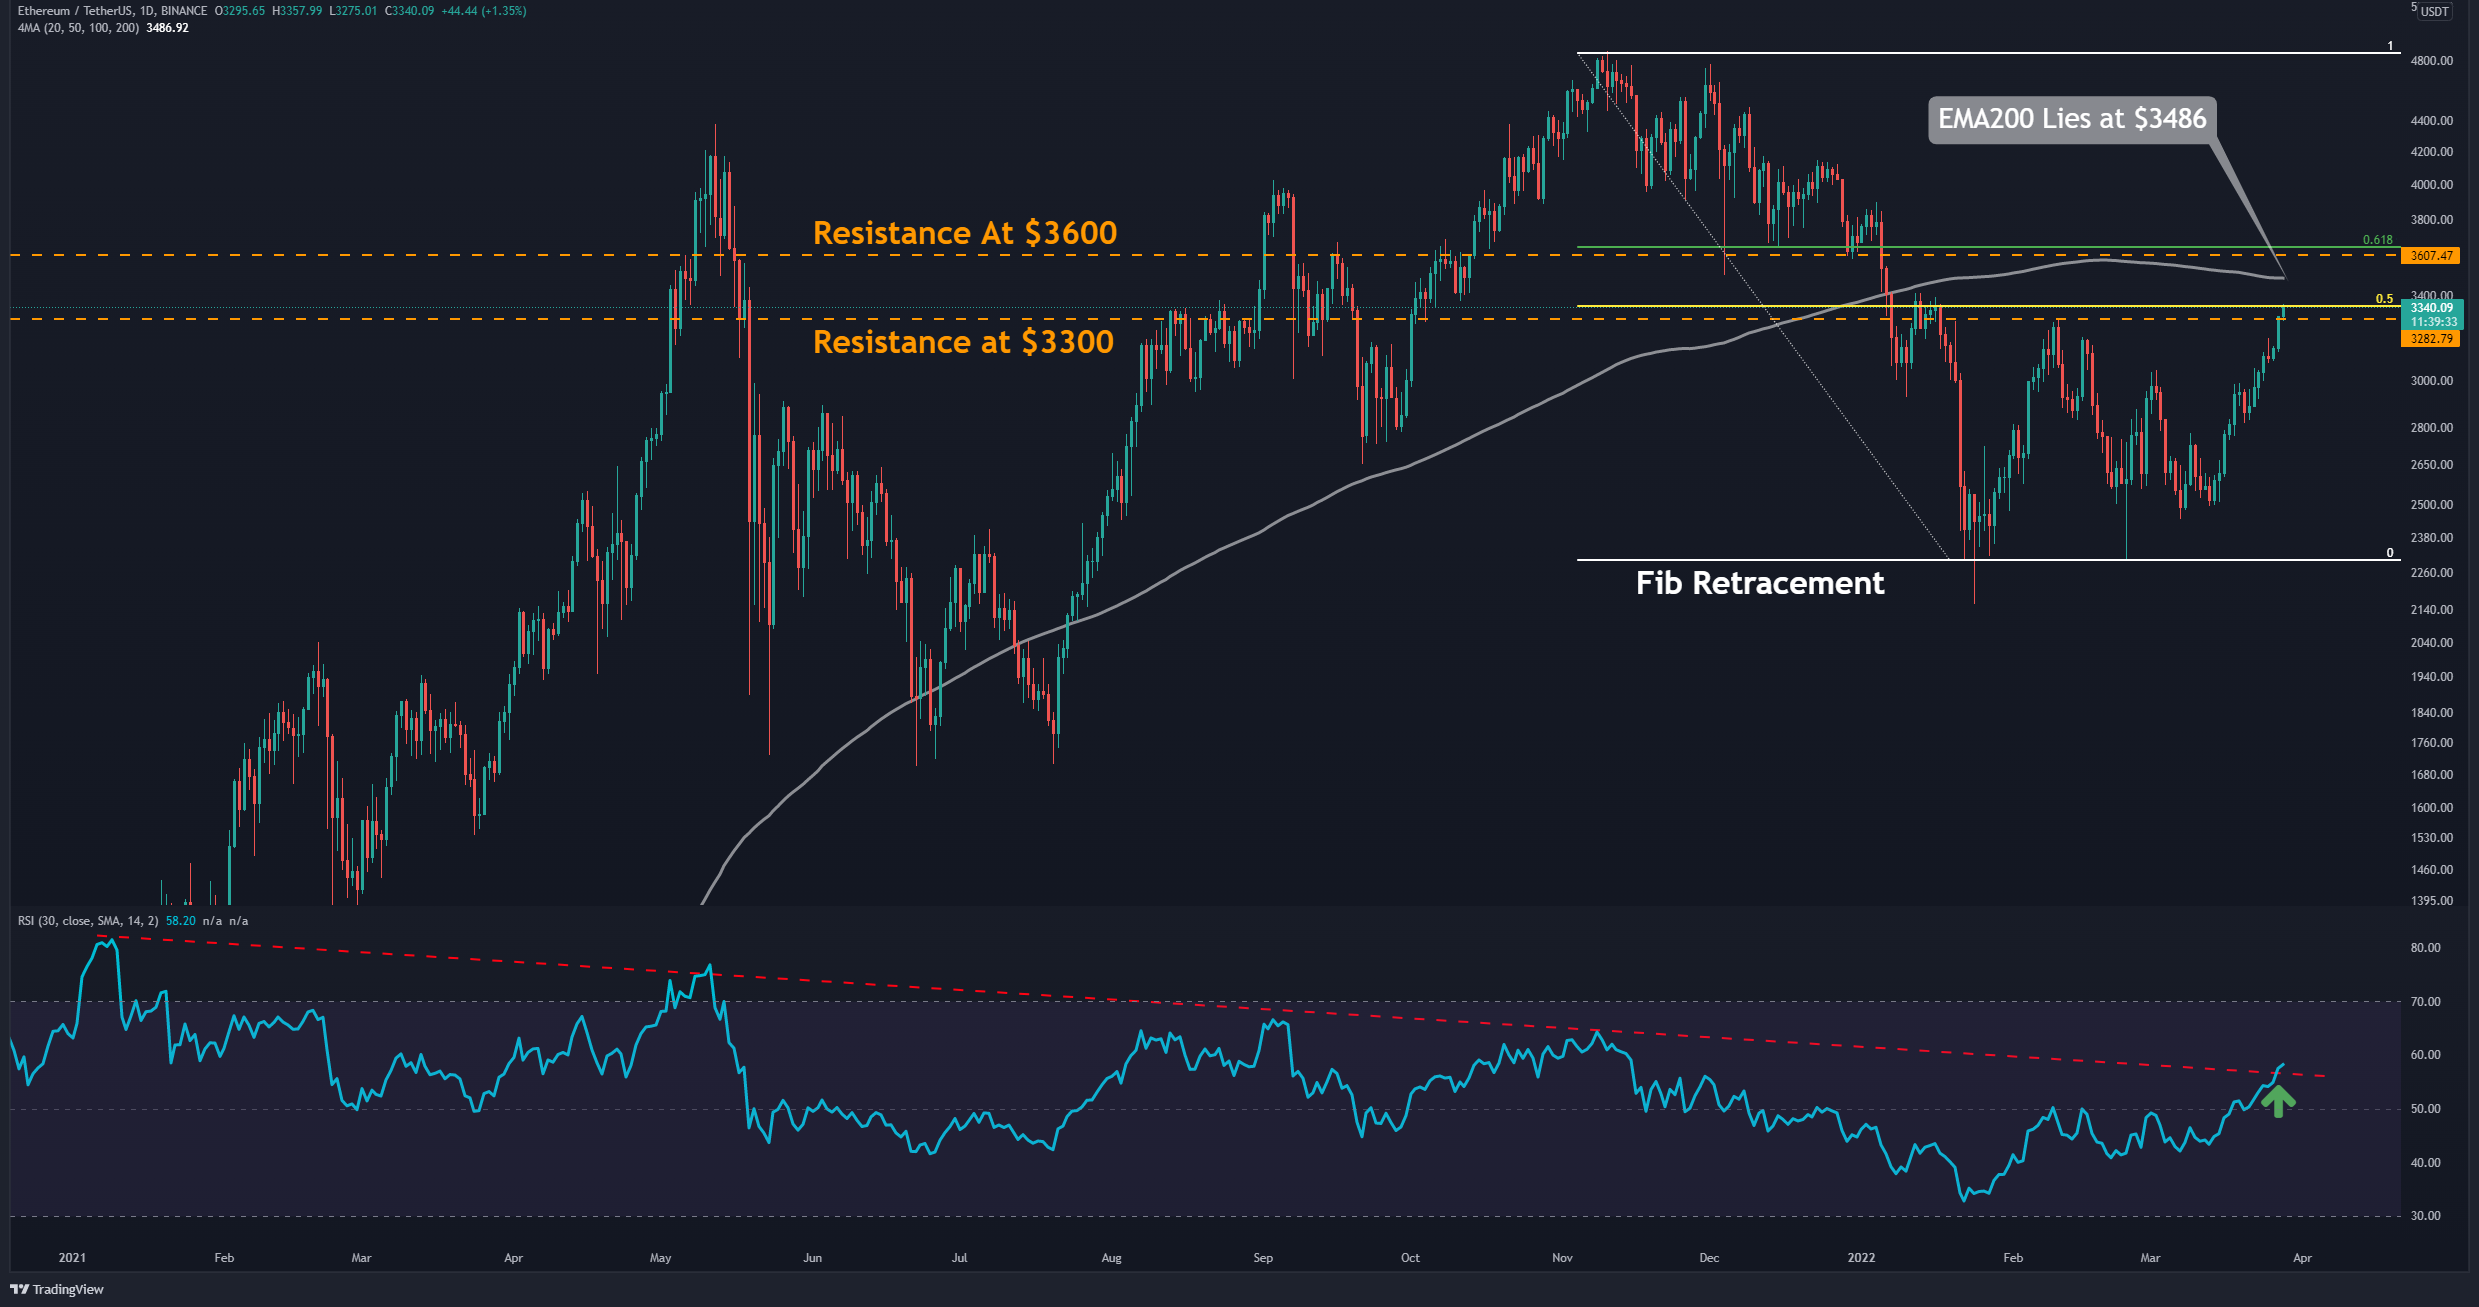Click the RSI 30.00 axis label
This screenshot has height=1307, width=2479.
2426,1216
